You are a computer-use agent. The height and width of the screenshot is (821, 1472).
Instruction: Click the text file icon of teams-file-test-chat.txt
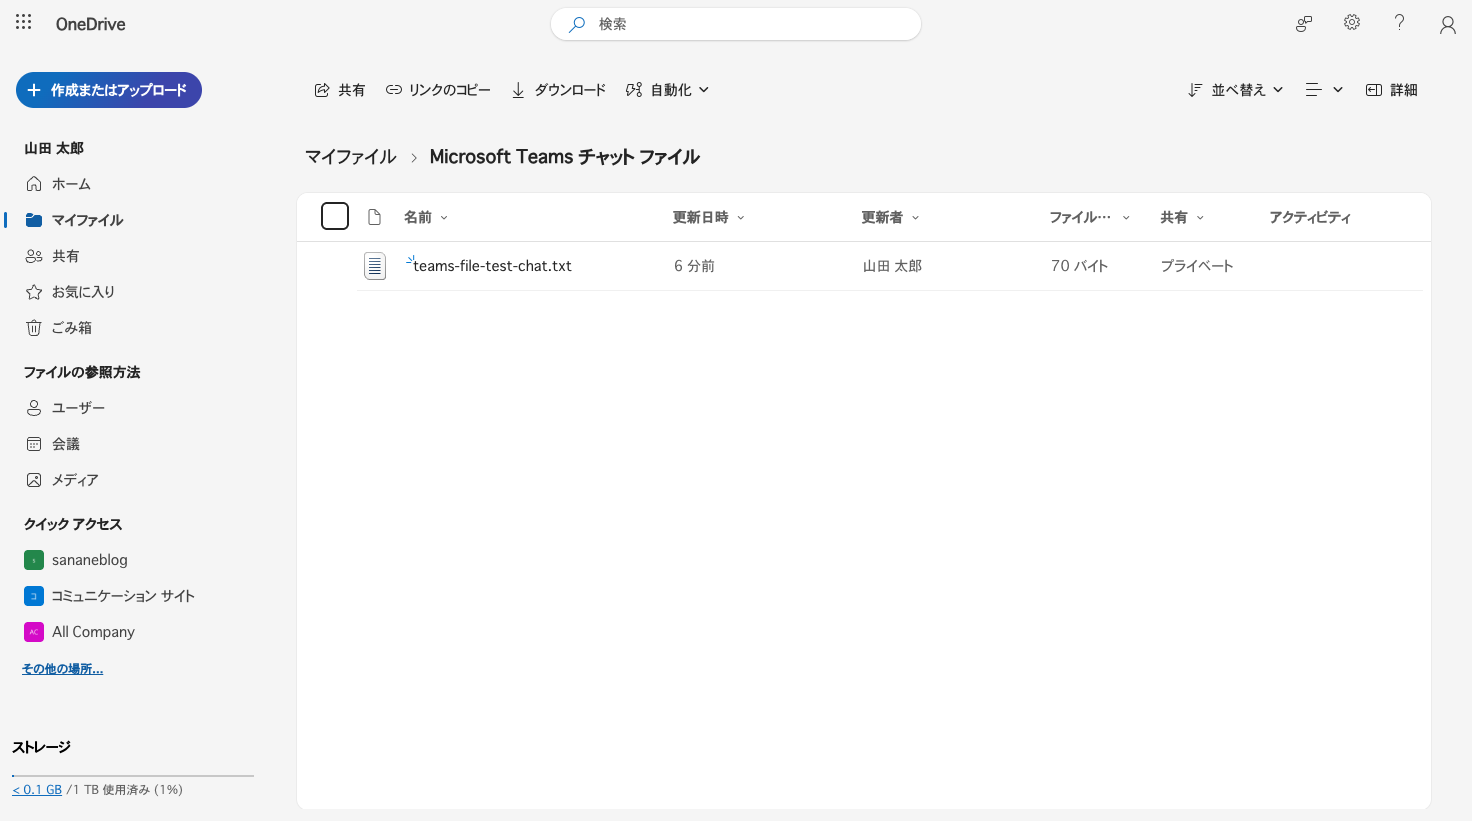pyautogui.click(x=375, y=266)
